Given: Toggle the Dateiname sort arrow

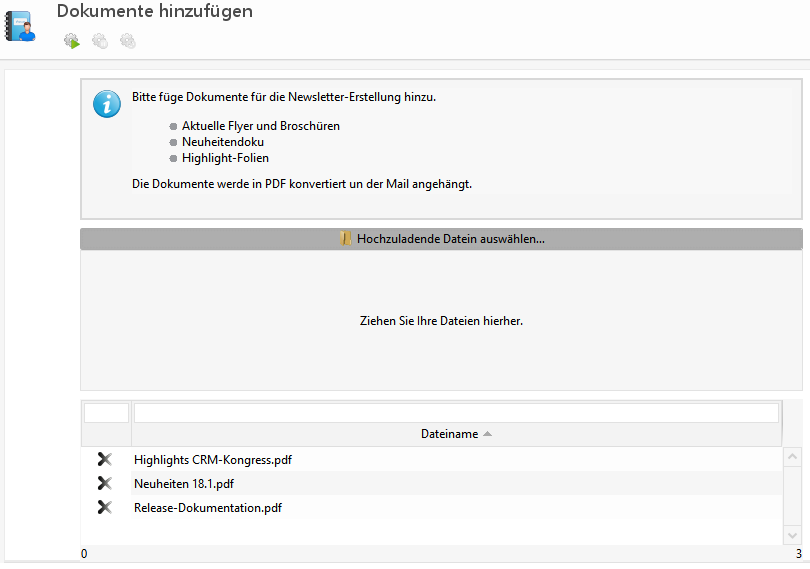Looking at the screenshot, I should coord(488,435).
